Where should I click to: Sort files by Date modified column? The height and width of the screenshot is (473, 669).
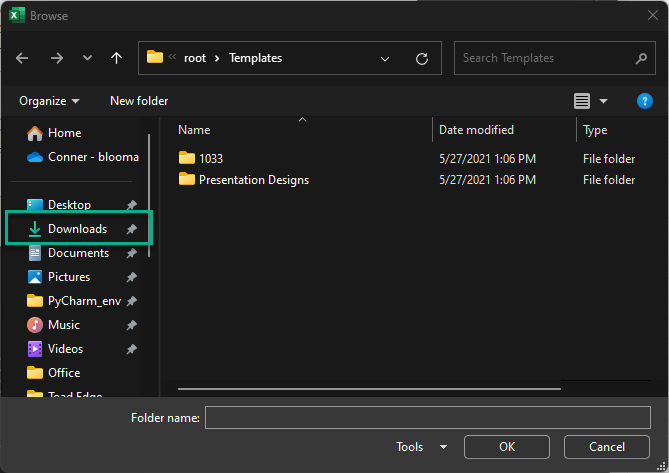[x=476, y=130]
